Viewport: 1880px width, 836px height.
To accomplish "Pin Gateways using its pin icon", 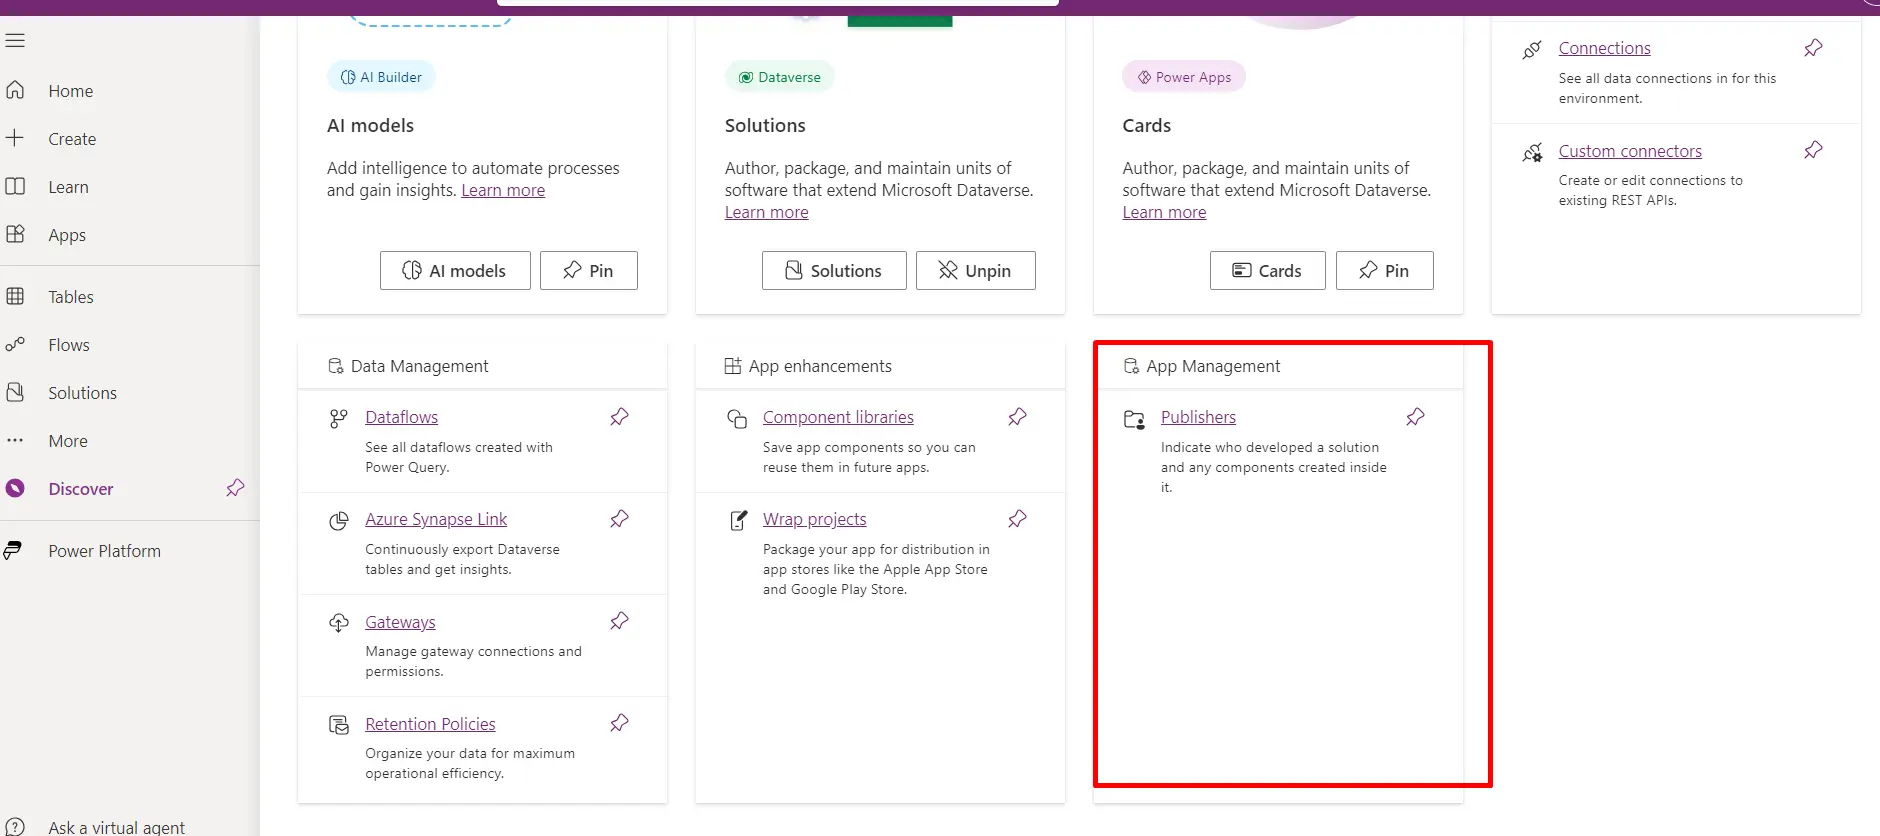I will pyautogui.click(x=619, y=621).
